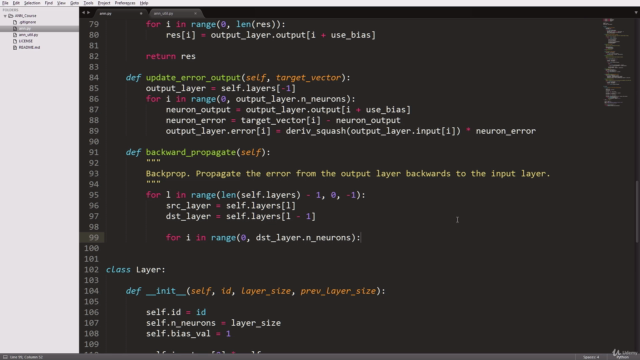The image size is (640, 360).
Task: Click 'self.bias_val' on line 108
Action: 178,333
